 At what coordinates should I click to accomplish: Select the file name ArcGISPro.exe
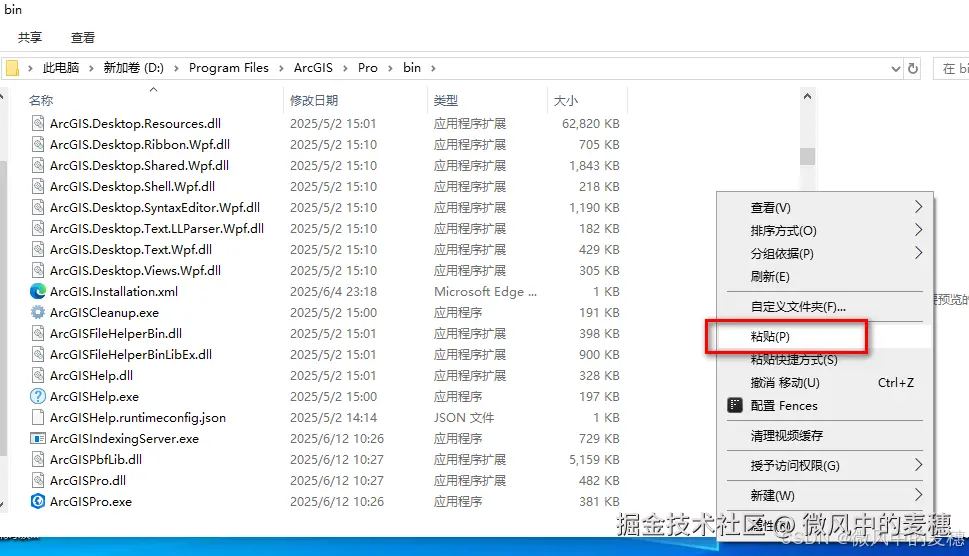91,502
